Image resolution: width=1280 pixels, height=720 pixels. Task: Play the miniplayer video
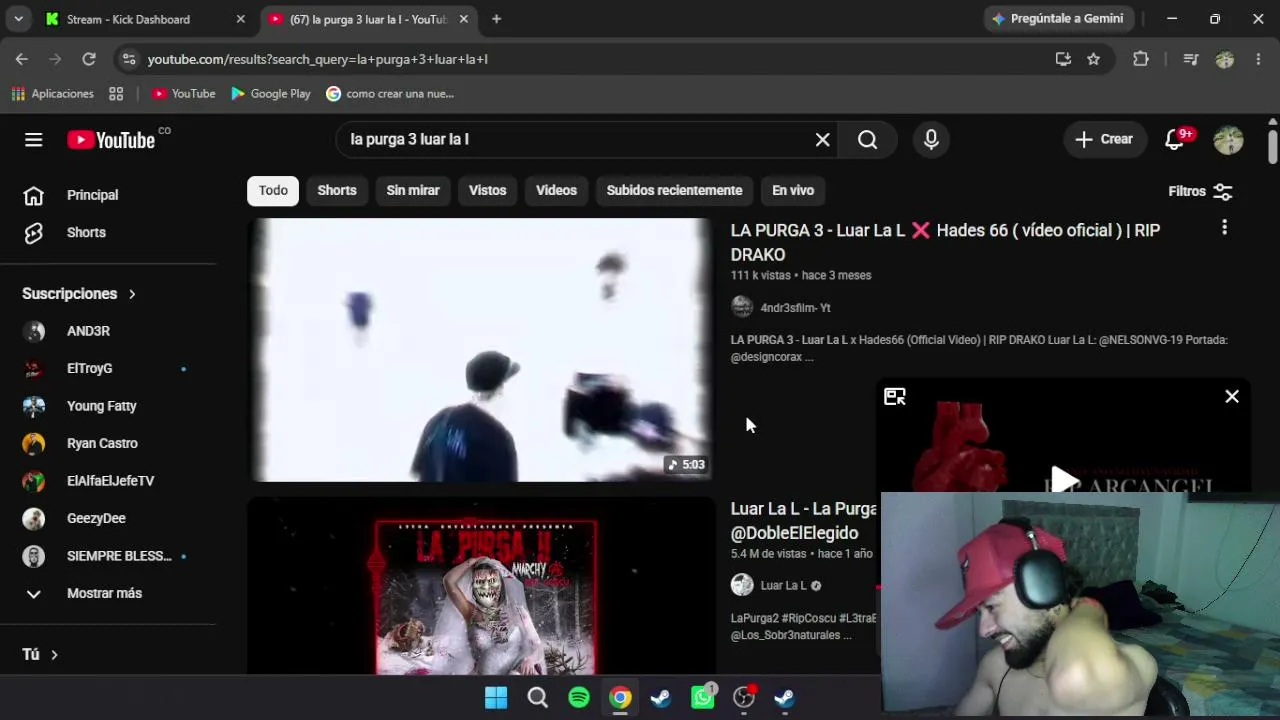[1064, 480]
